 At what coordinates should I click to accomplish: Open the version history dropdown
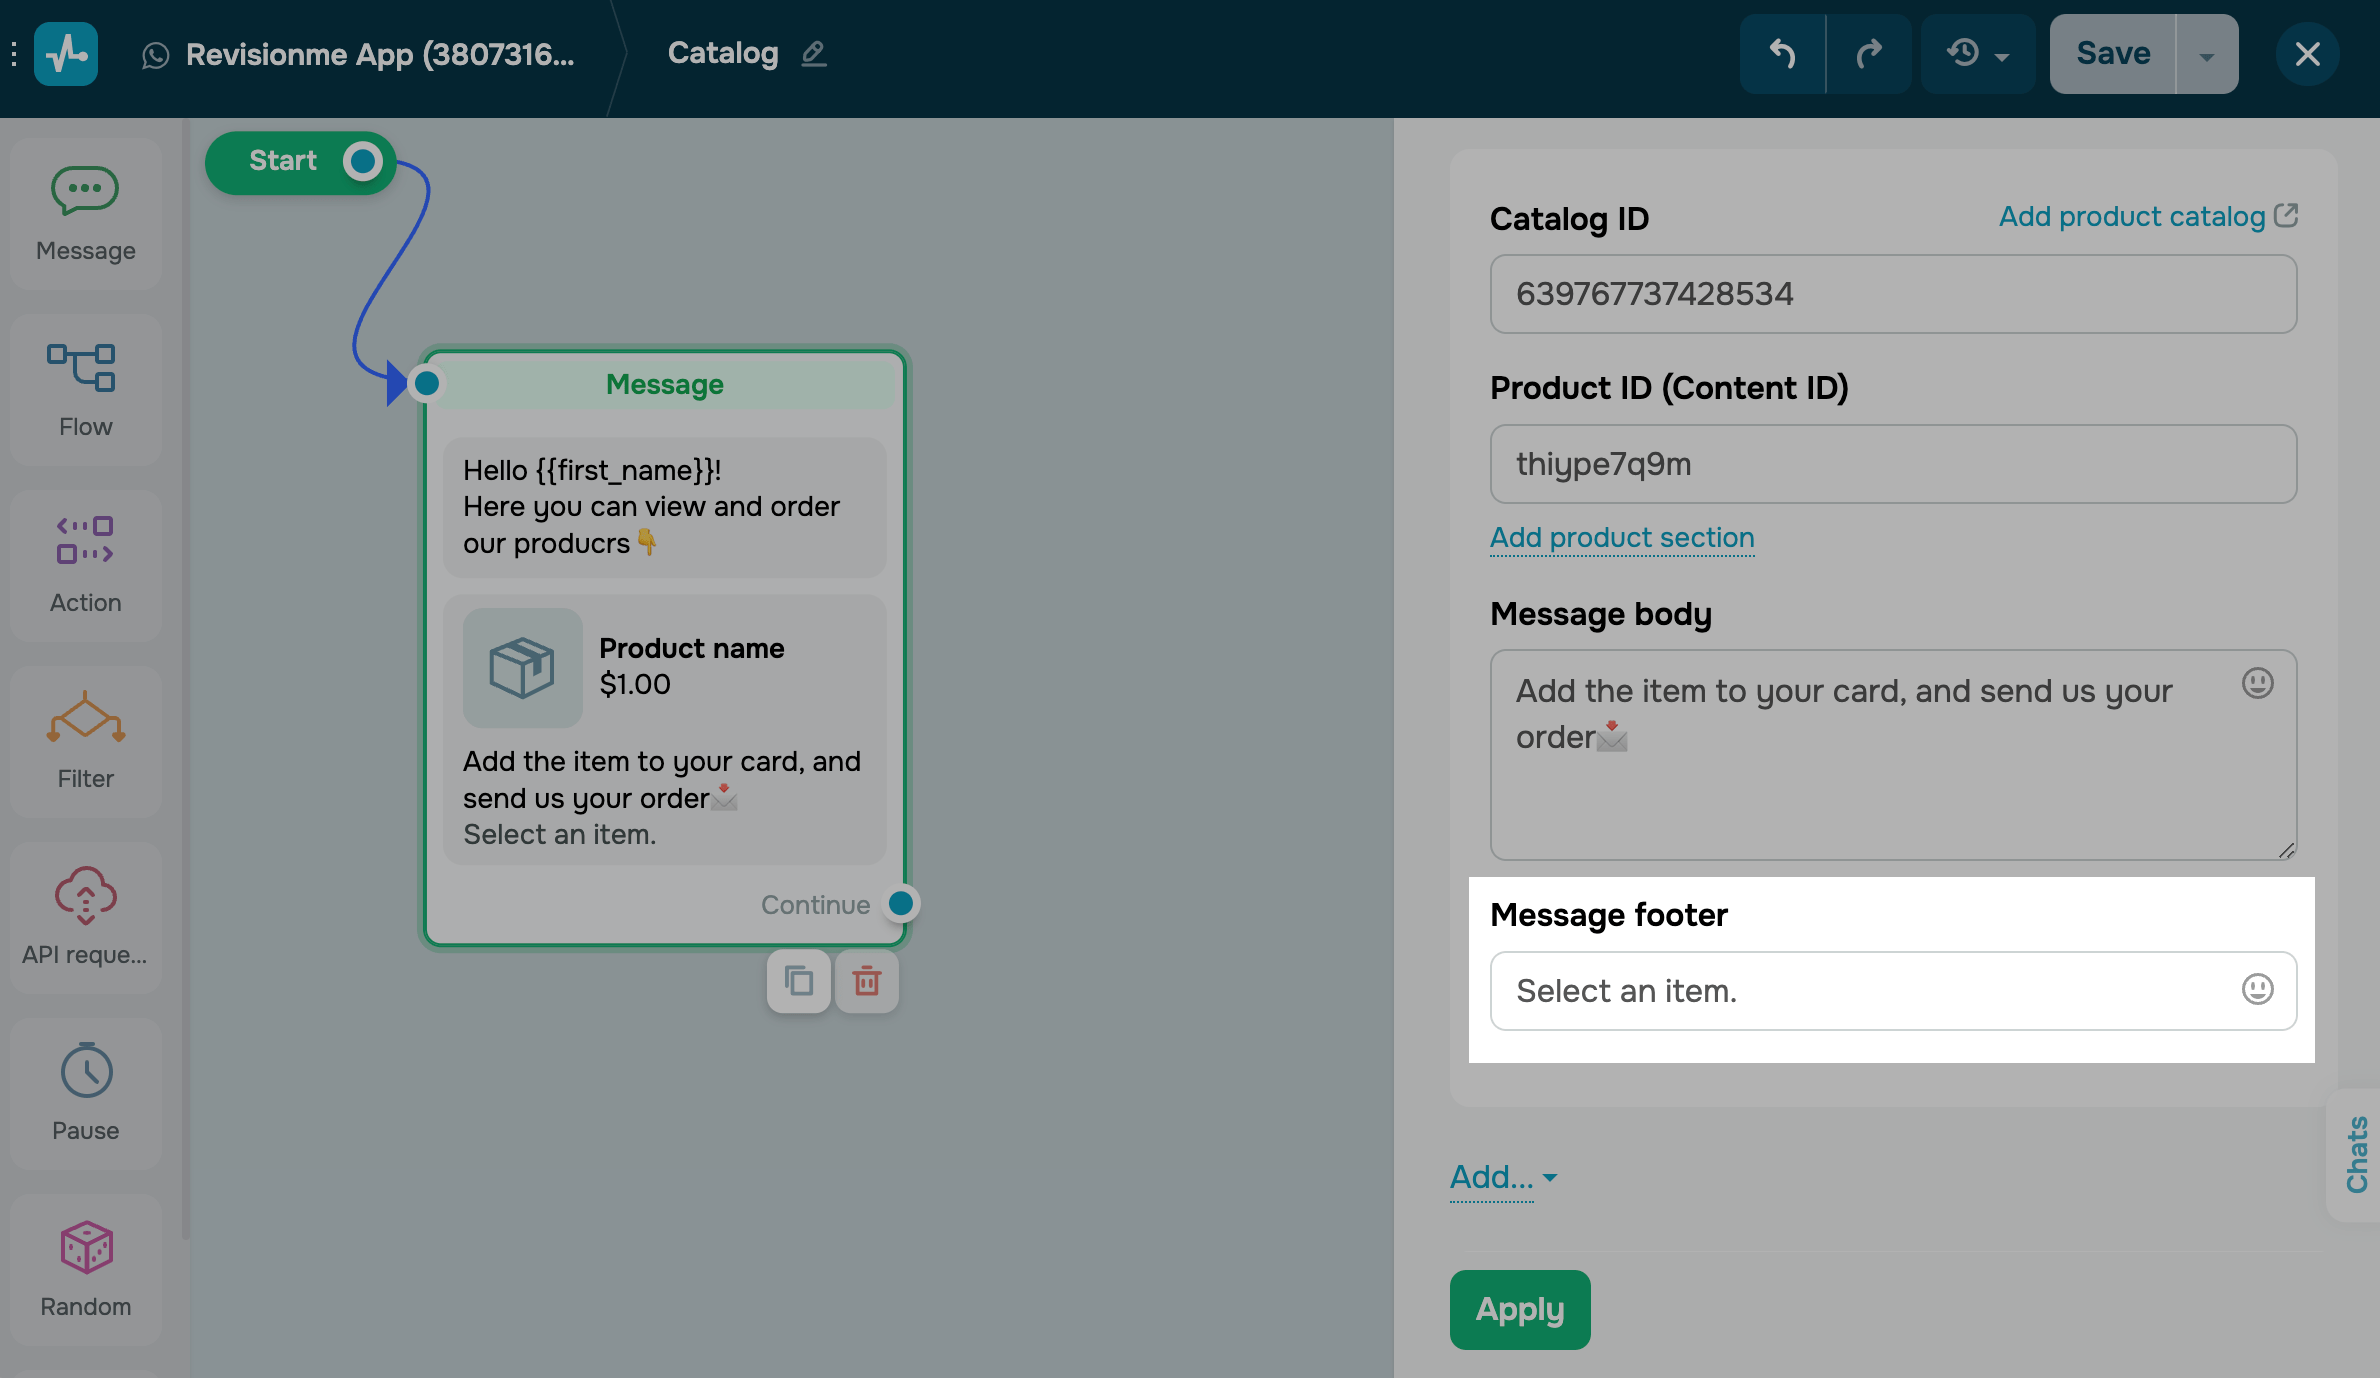pos(1978,54)
